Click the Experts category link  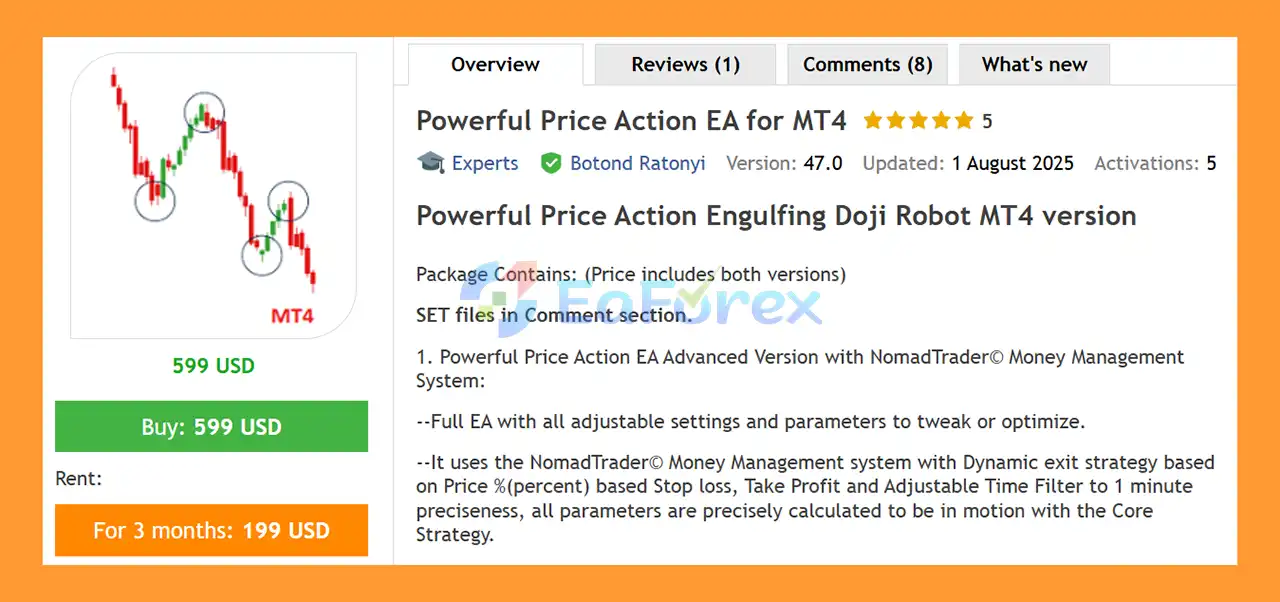pyautogui.click(x=485, y=163)
